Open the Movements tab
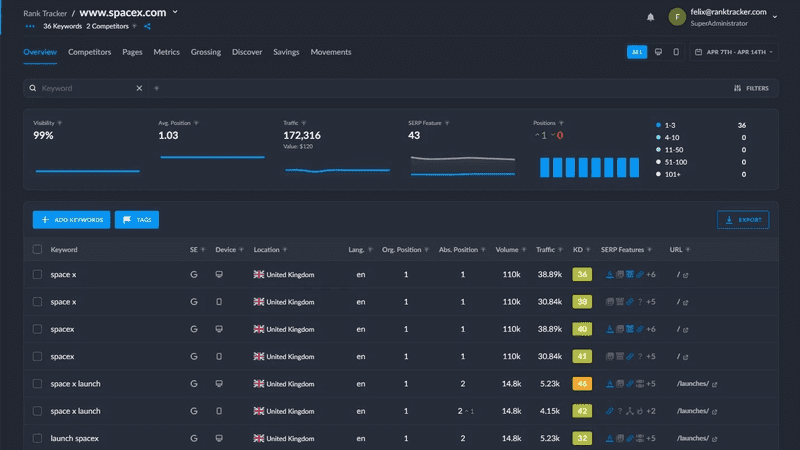Image resolution: width=800 pixels, height=450 pixels. tap(331, 52)
